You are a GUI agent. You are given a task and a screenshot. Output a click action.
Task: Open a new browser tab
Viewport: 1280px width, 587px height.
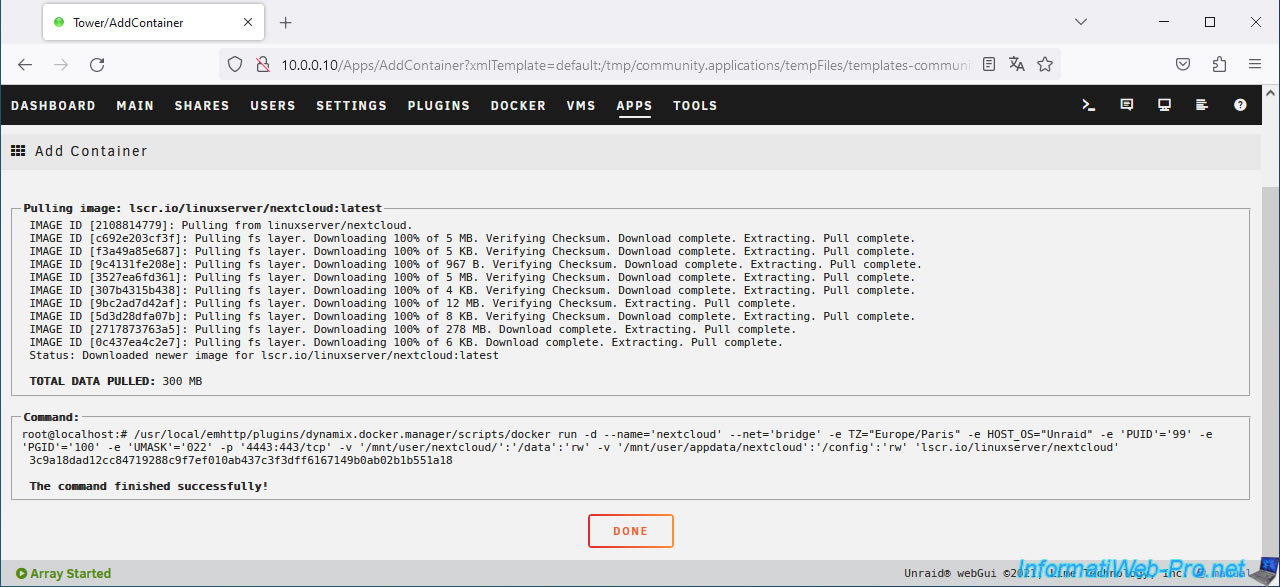(x=285, y=22)
